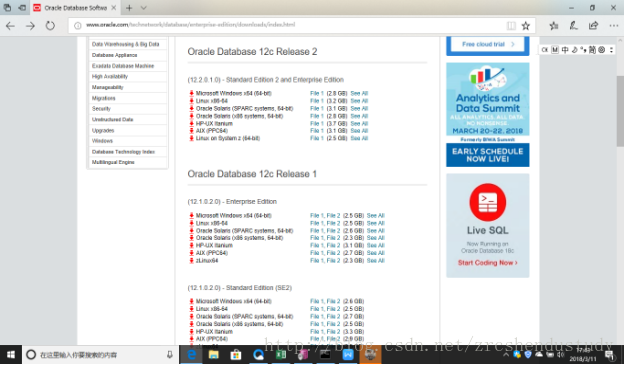Image resolution: width=625 pixels, height=365 pixels.
Task: Open the volume control in system tray
Action: coord(560,355)
